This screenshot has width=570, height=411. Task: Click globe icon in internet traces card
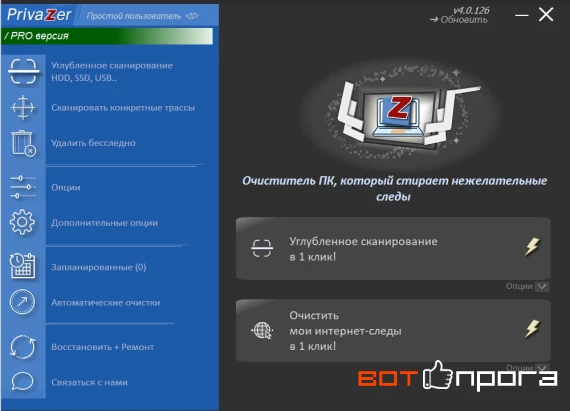(262, 330)
